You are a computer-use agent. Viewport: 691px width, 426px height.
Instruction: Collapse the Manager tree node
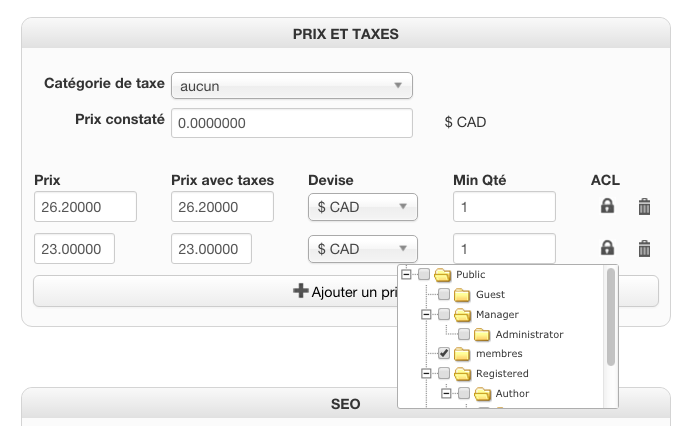pos(426,314)
